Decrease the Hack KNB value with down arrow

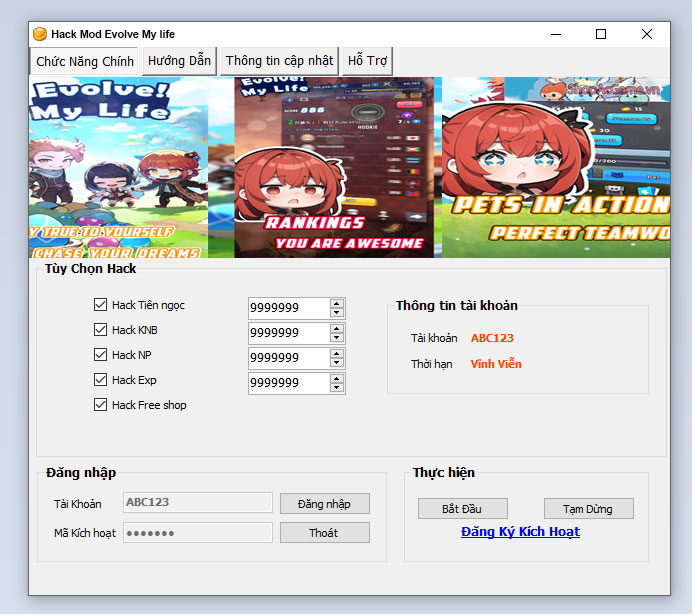(337, 338)
